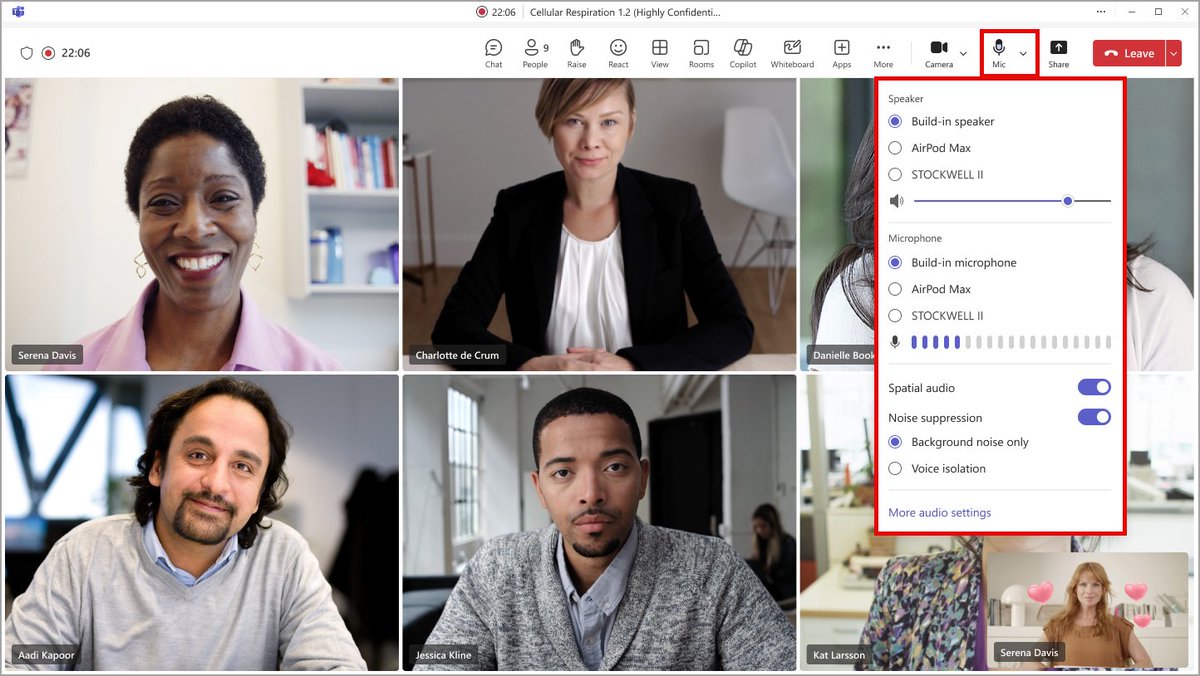Turn off the Camera
Viewport: 1200px width, 676px height.
[939, 54]
